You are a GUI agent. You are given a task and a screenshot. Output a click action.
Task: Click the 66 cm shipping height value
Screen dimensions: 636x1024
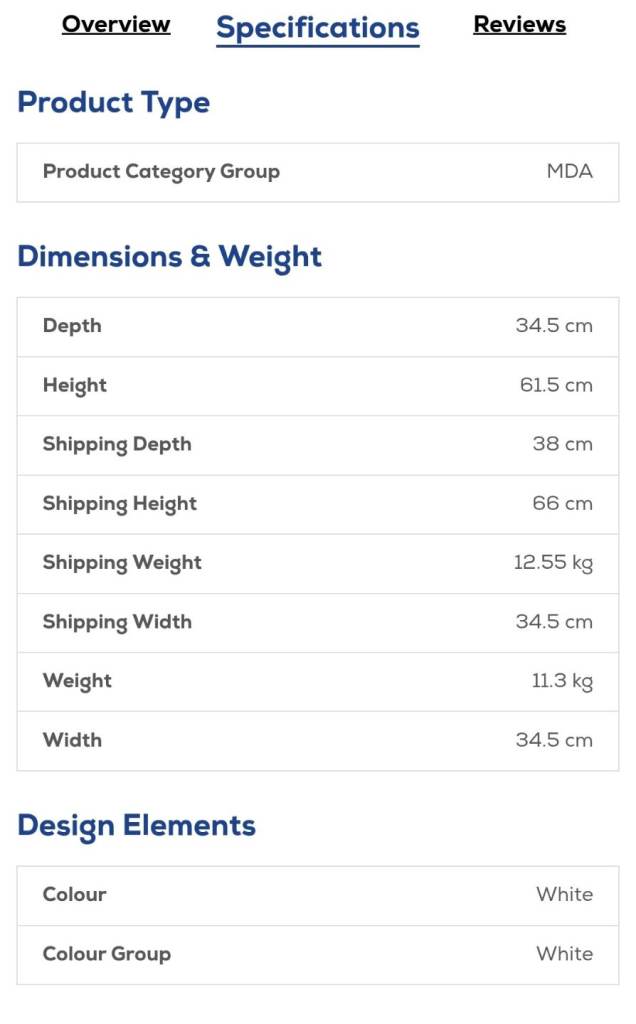562,503
